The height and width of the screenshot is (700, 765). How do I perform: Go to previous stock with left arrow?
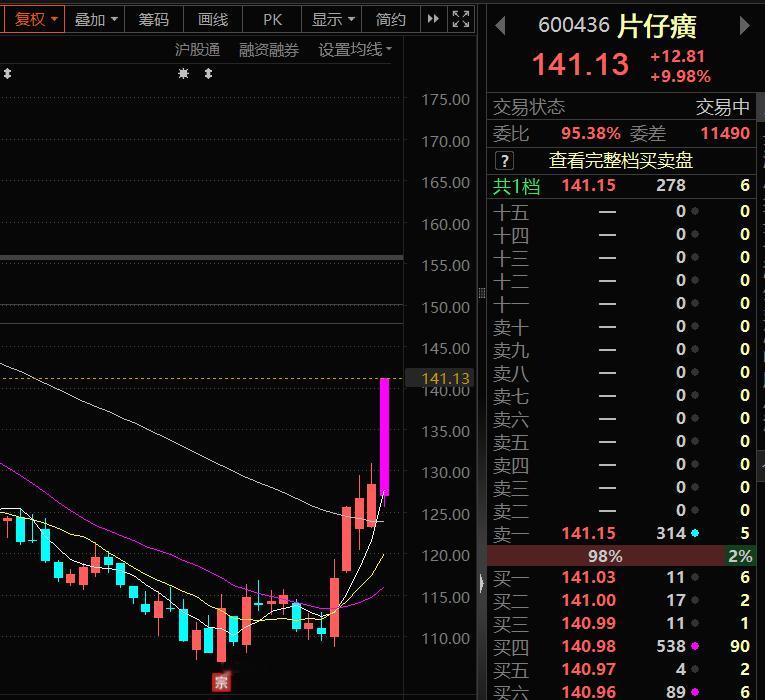(500, 25)
